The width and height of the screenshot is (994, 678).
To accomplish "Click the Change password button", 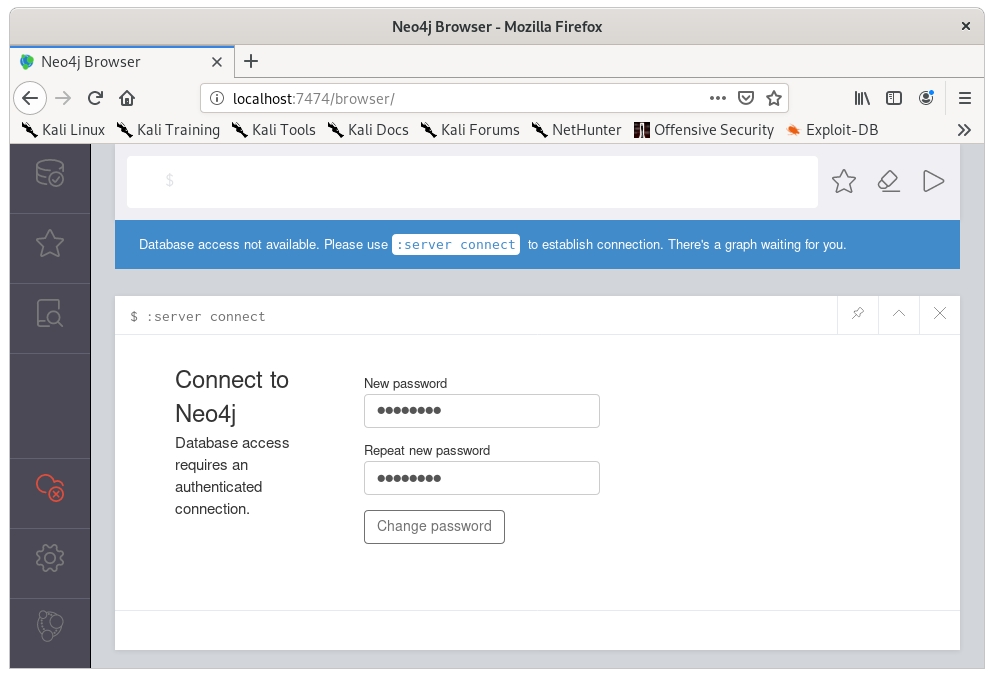I will pyautogui.click(x=434, y=527).
